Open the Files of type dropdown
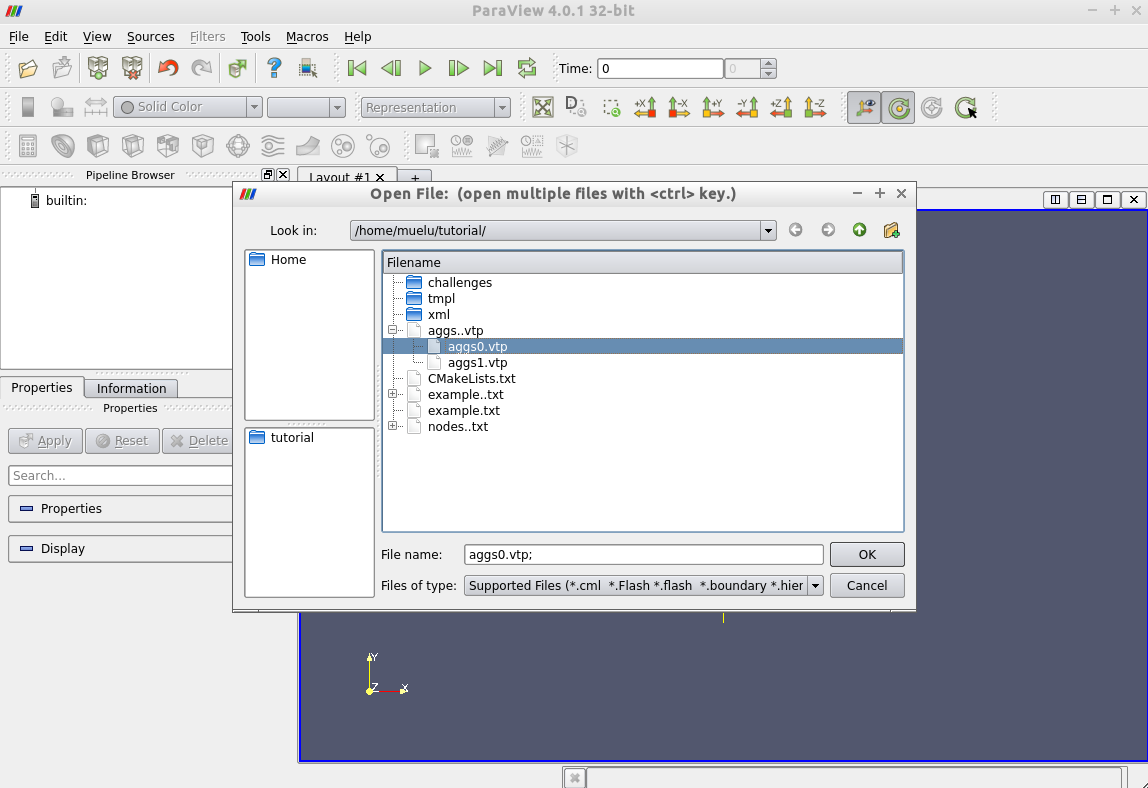 pos(815,585)
